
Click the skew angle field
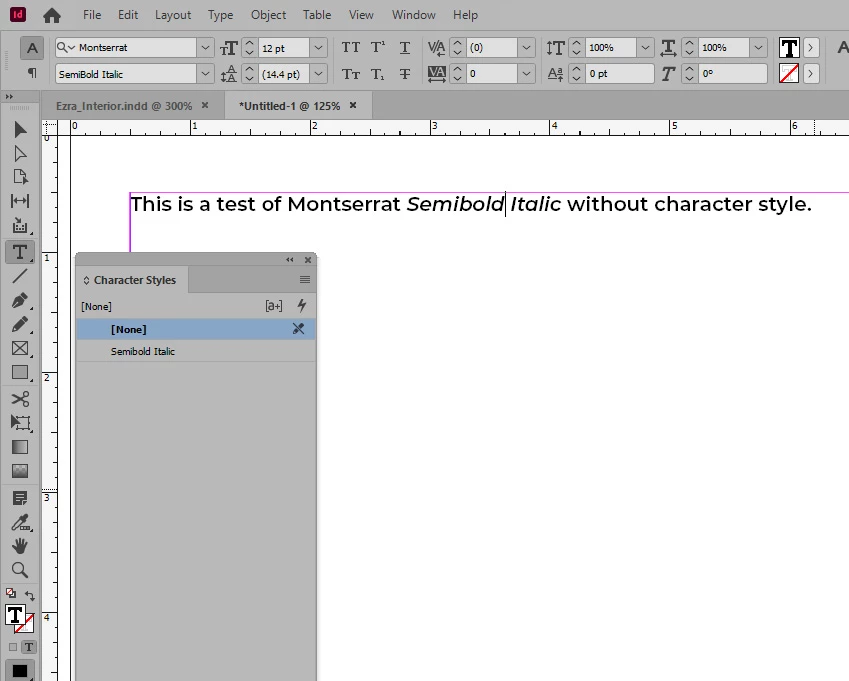click(x=732, y=74)
